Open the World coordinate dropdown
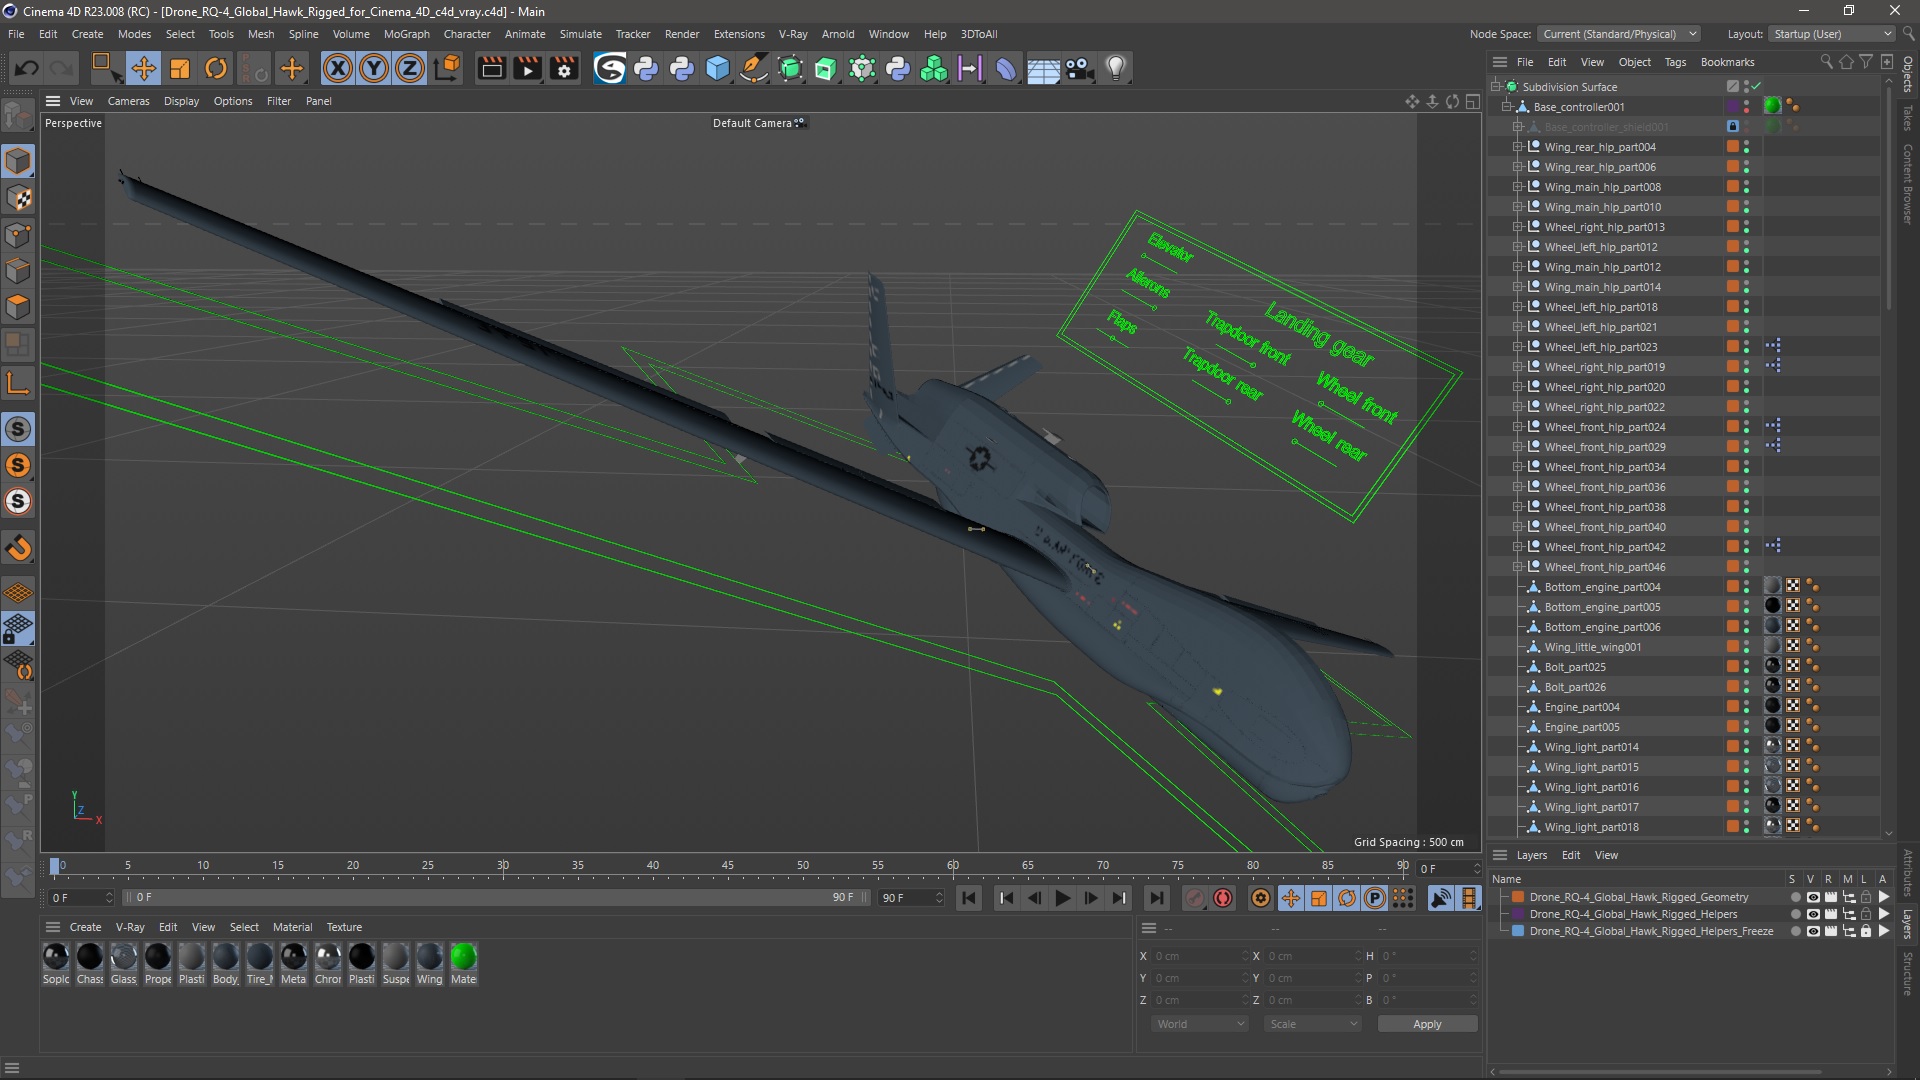Screen dimensions: 1920x1080 tap(1199, 1024)
